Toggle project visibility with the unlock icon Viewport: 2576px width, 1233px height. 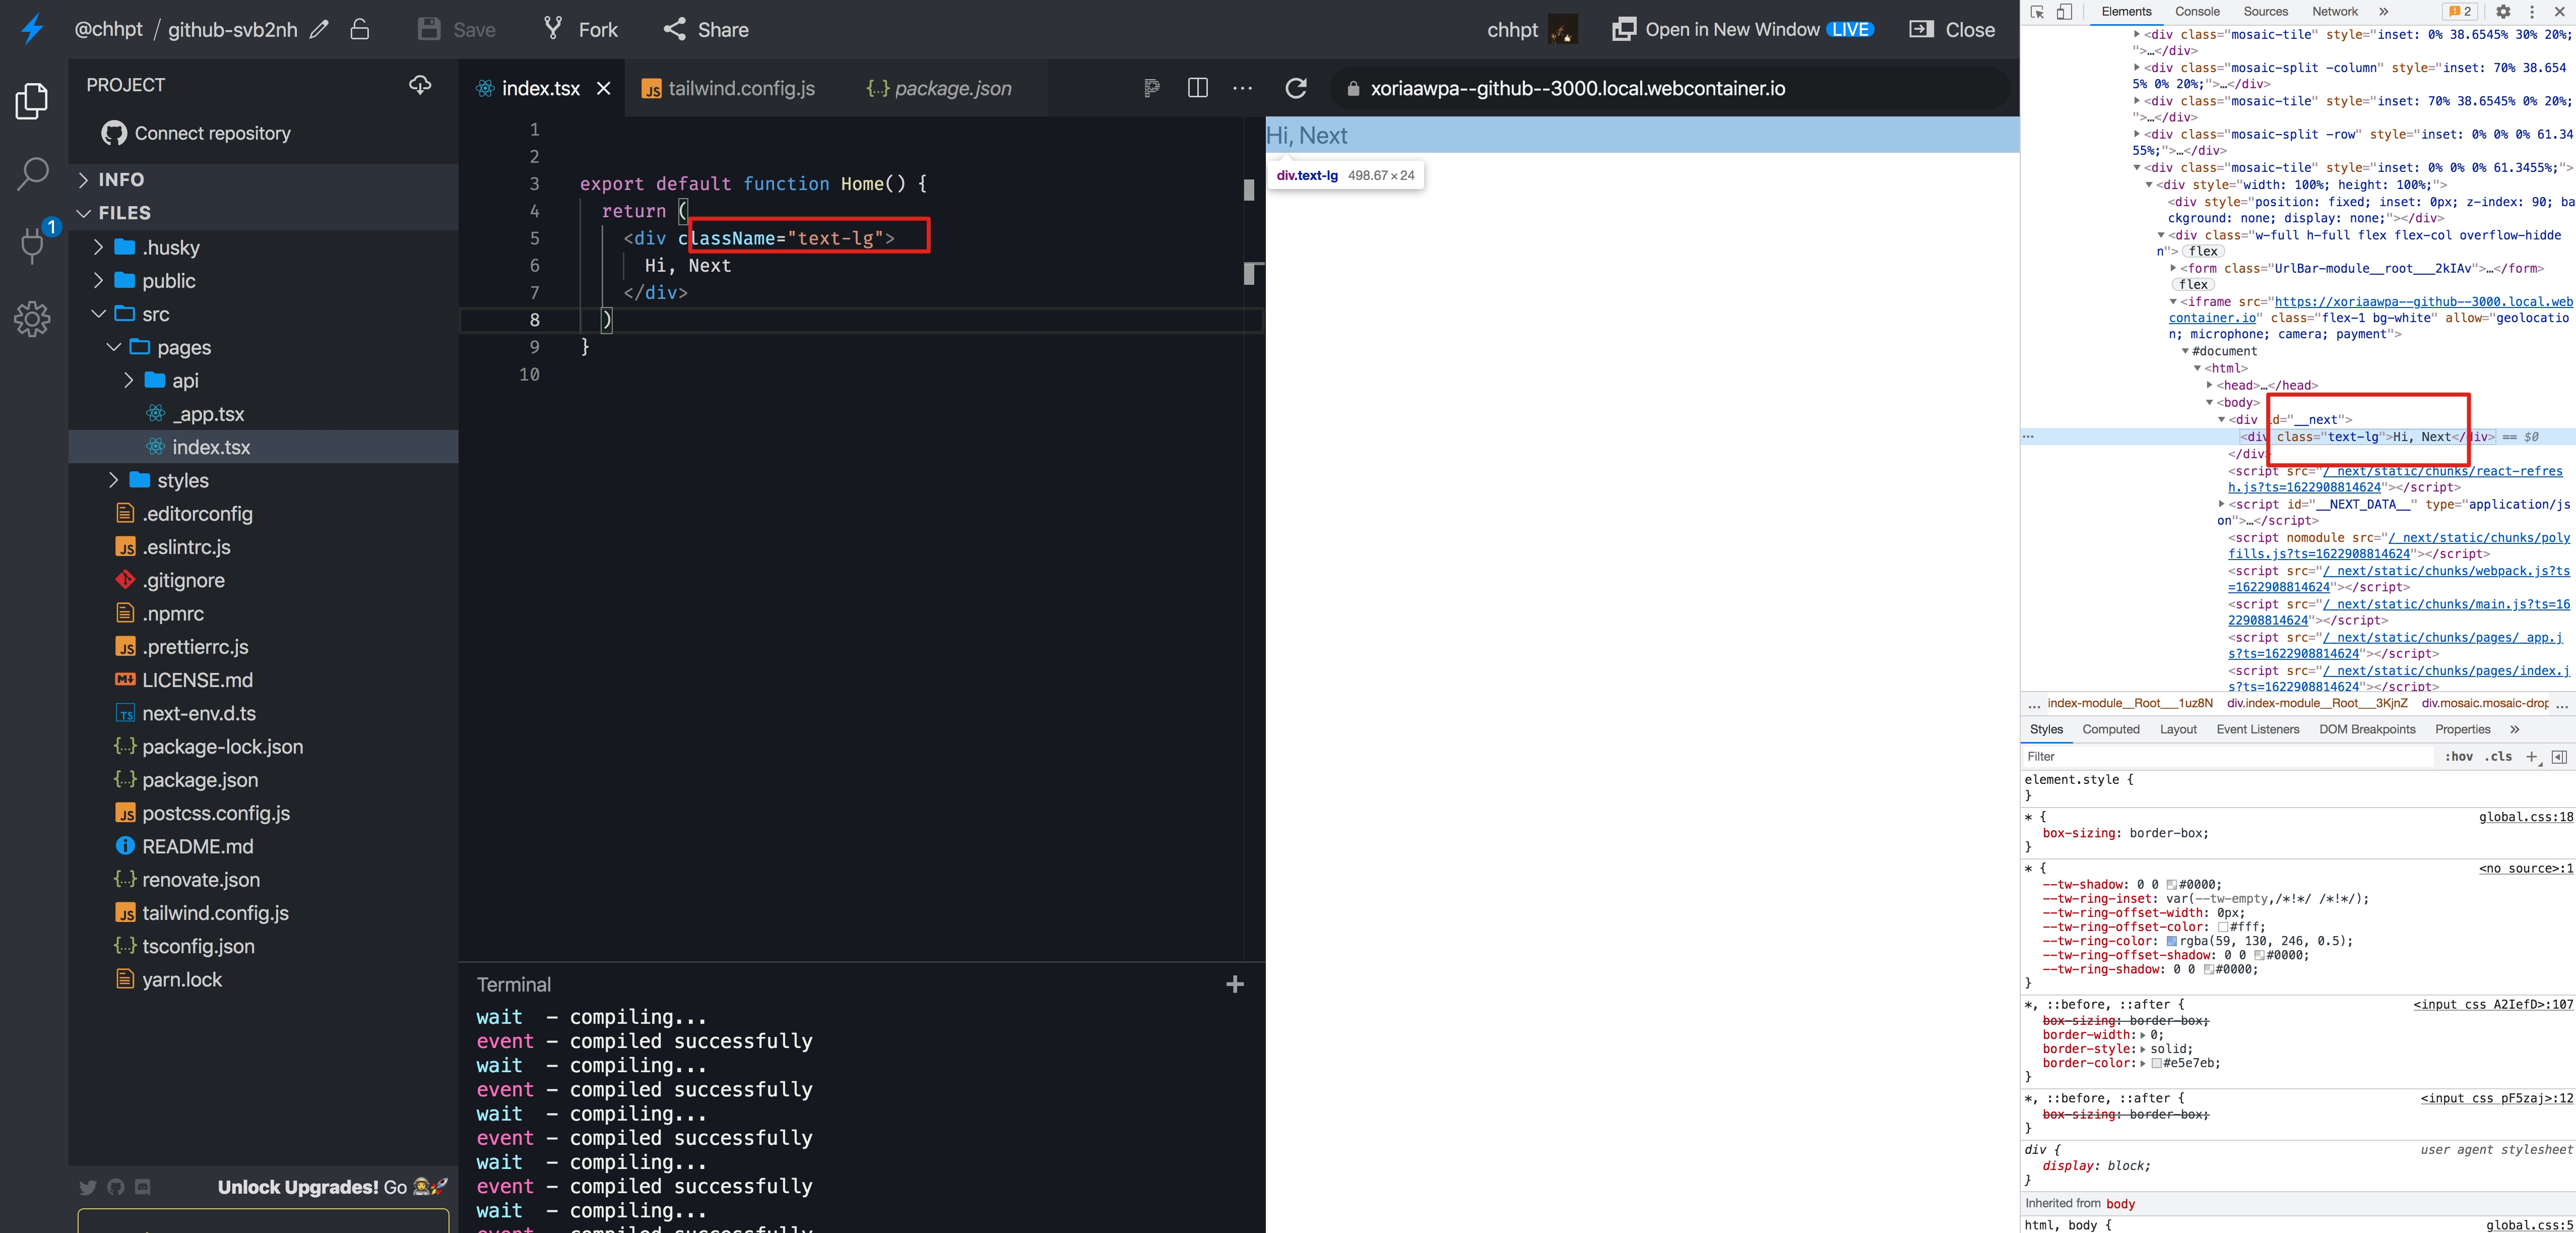point(360,29)
